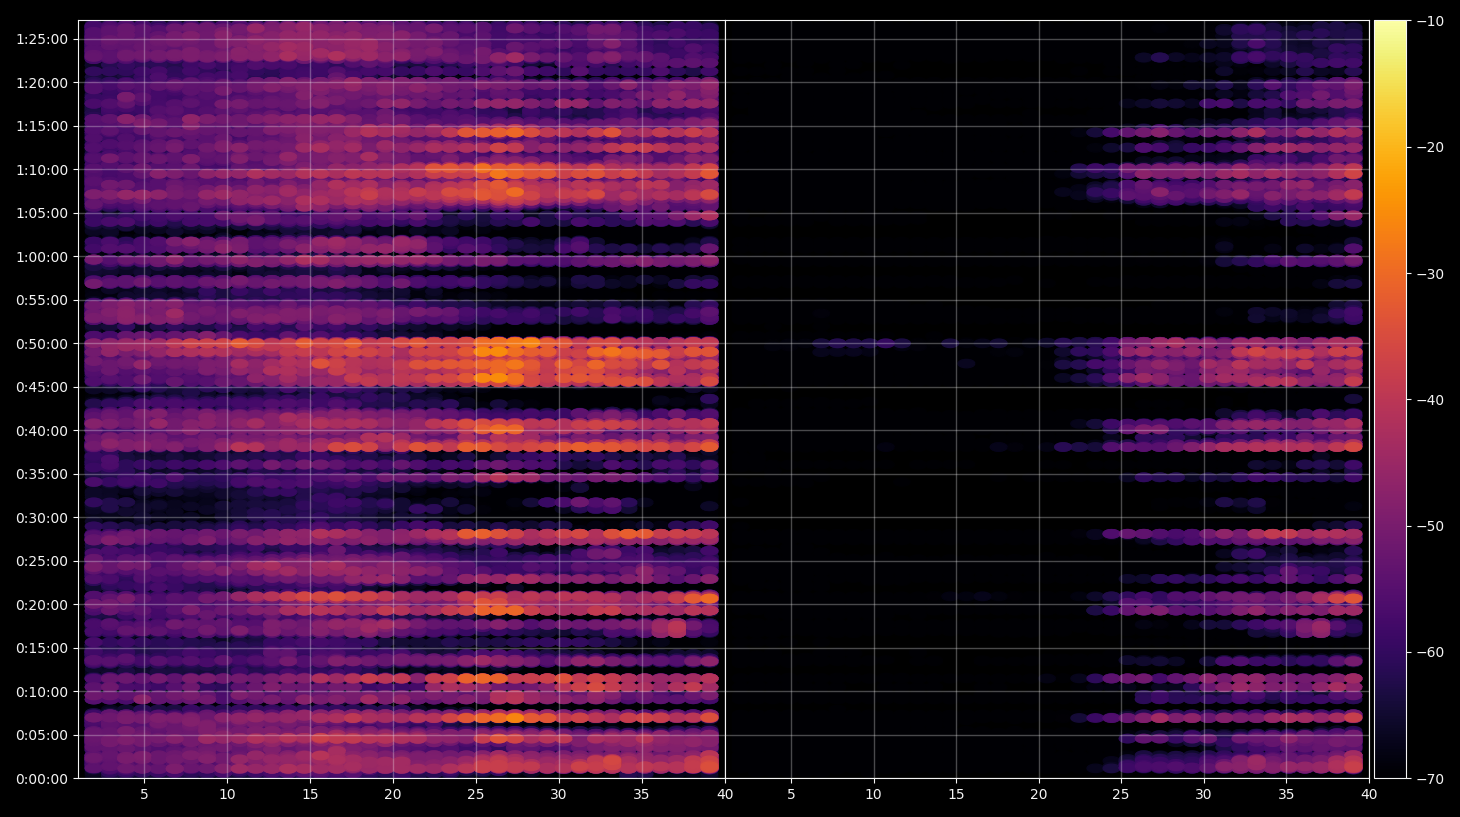Viewport: 1460px width, 817px height.
Task: Click the −70 colorbar scale label
Action: [1431, 779]
